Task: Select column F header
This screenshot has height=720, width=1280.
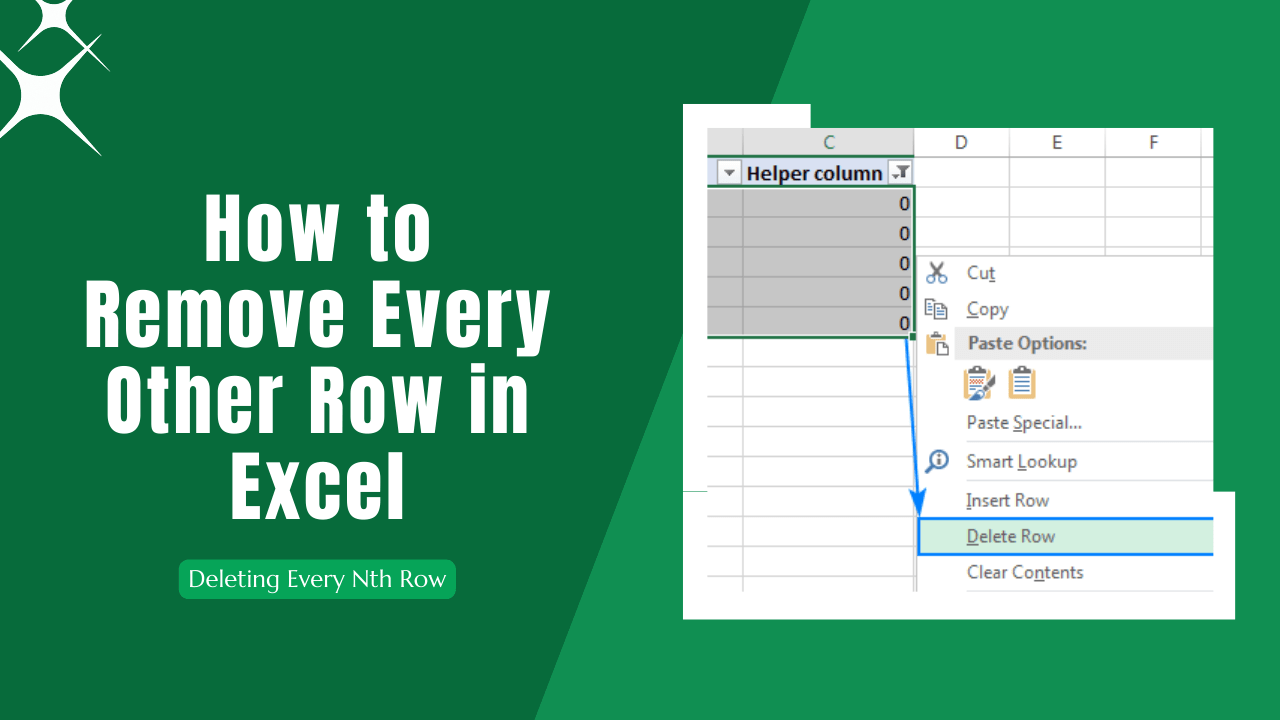Action: click(x=1154, y=142)
